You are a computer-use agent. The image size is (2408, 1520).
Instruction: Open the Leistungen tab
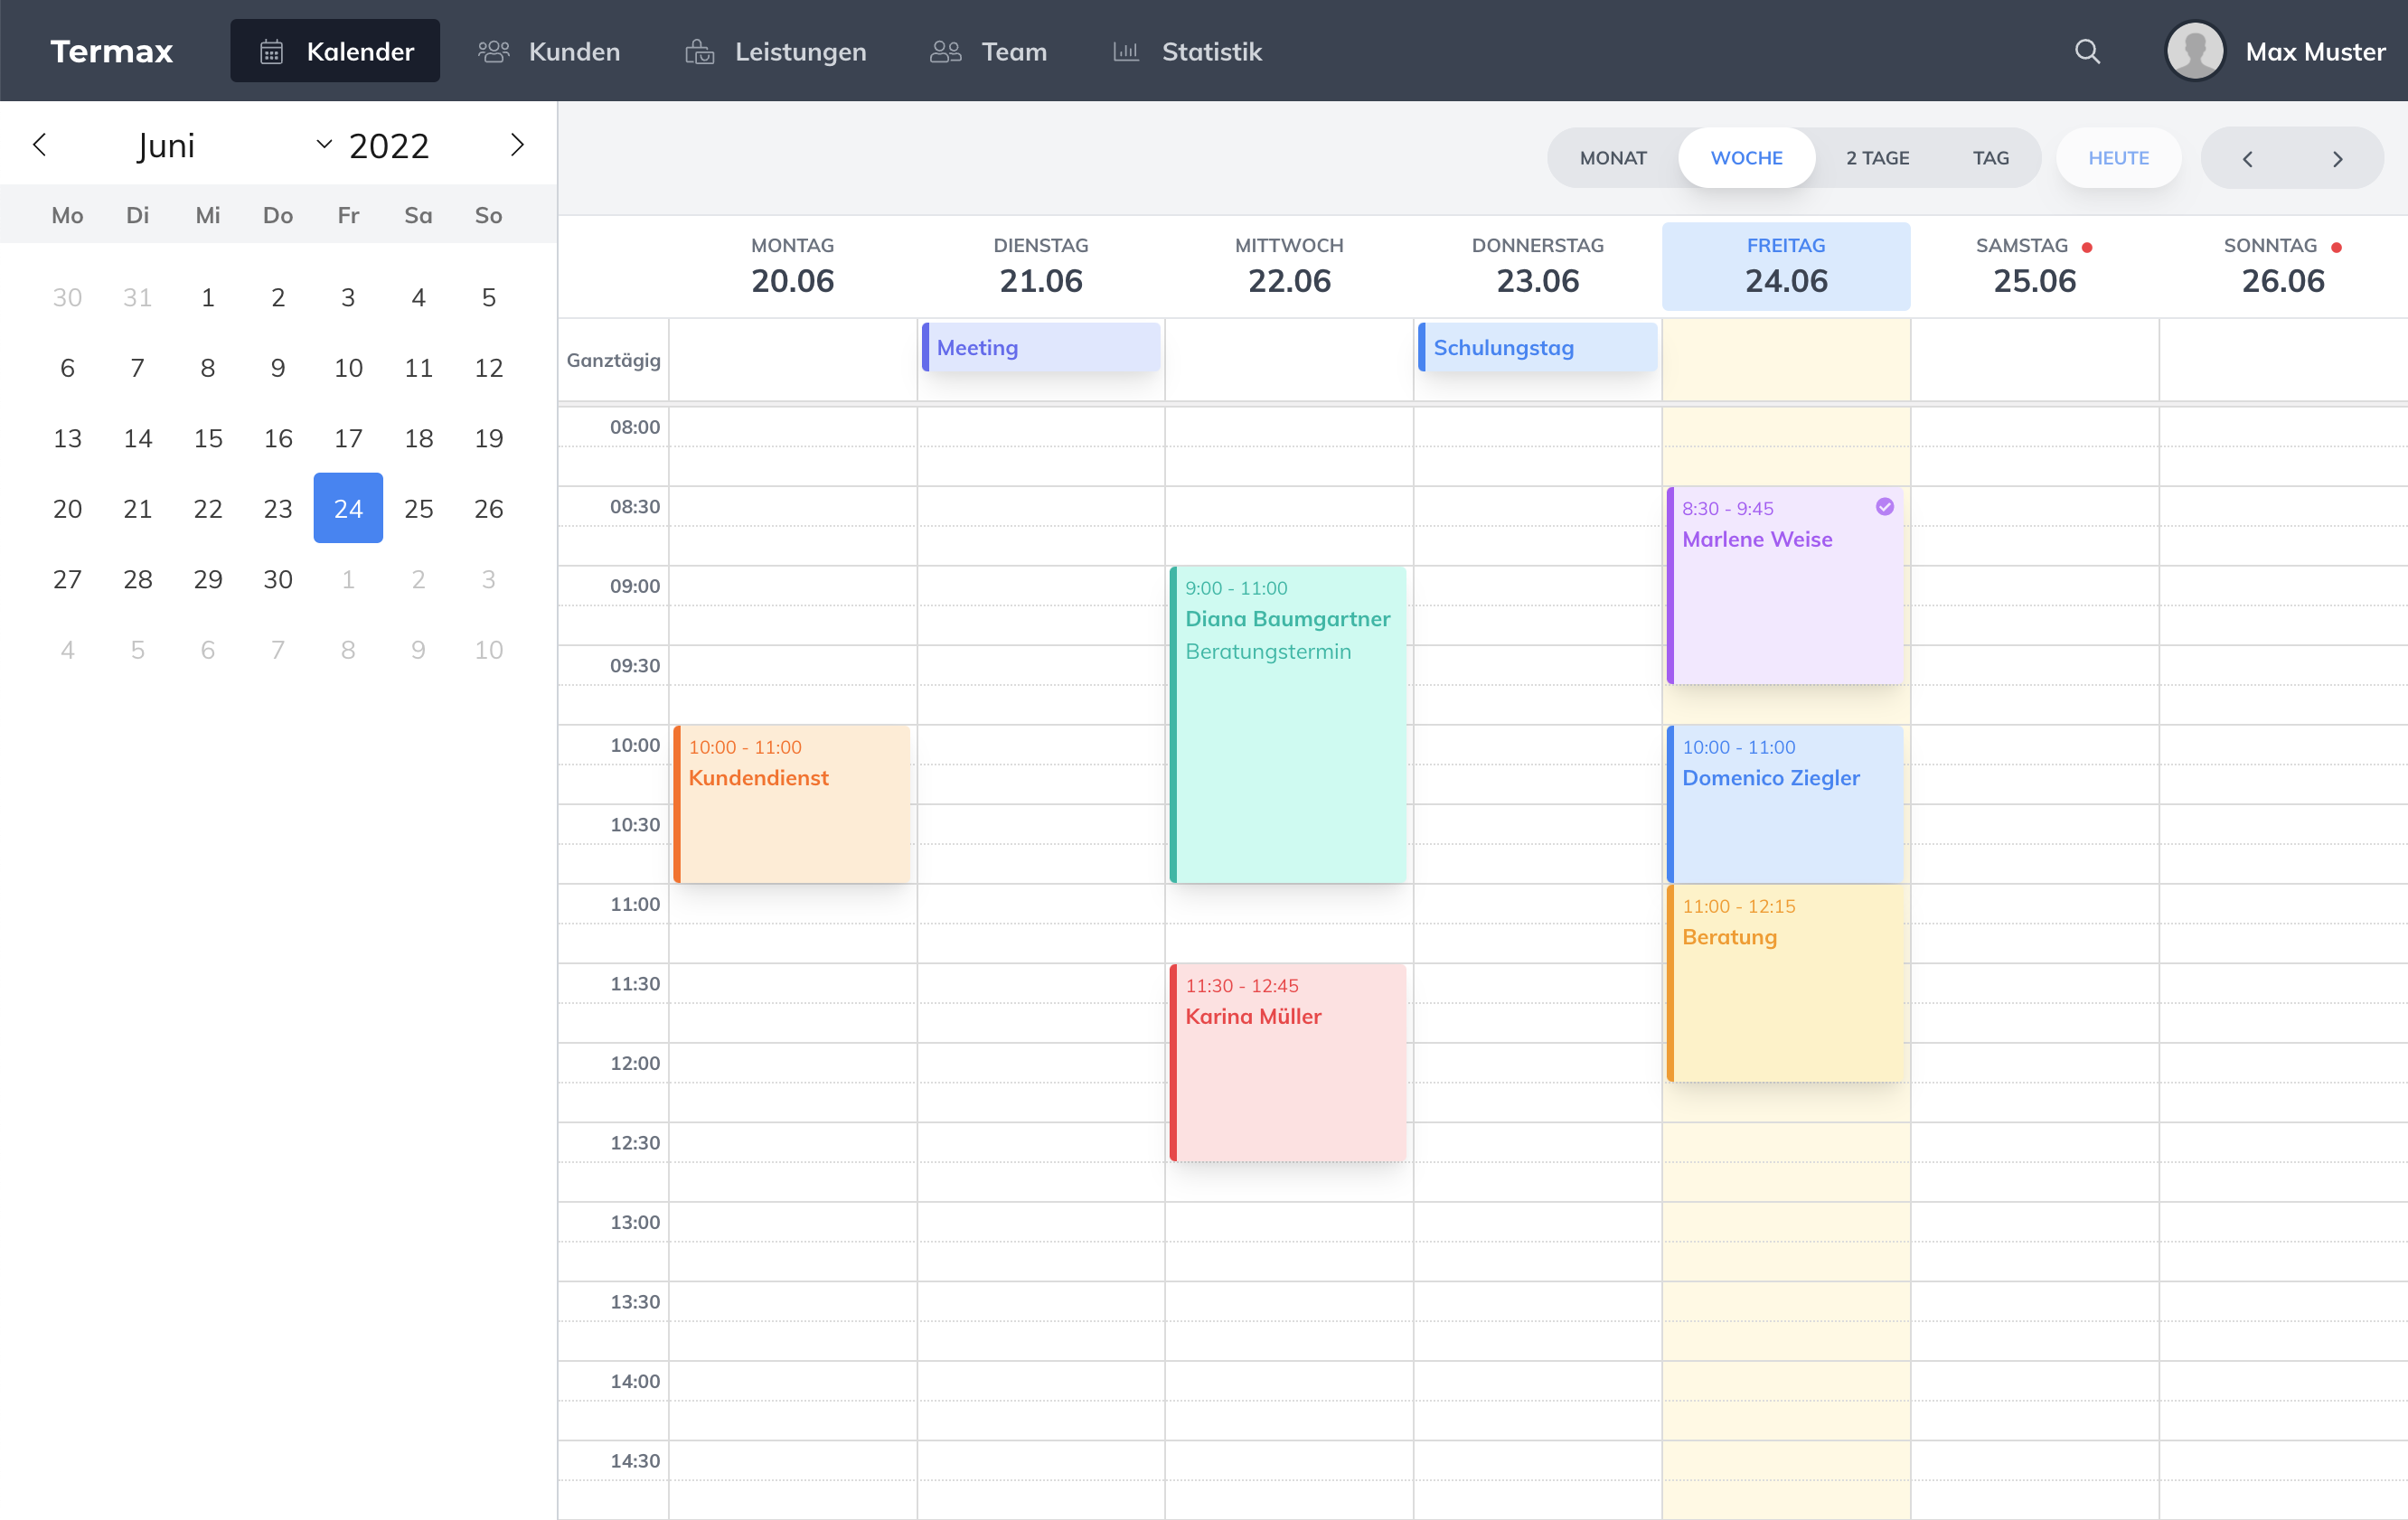pyautogui.click(x=776, y=51)
